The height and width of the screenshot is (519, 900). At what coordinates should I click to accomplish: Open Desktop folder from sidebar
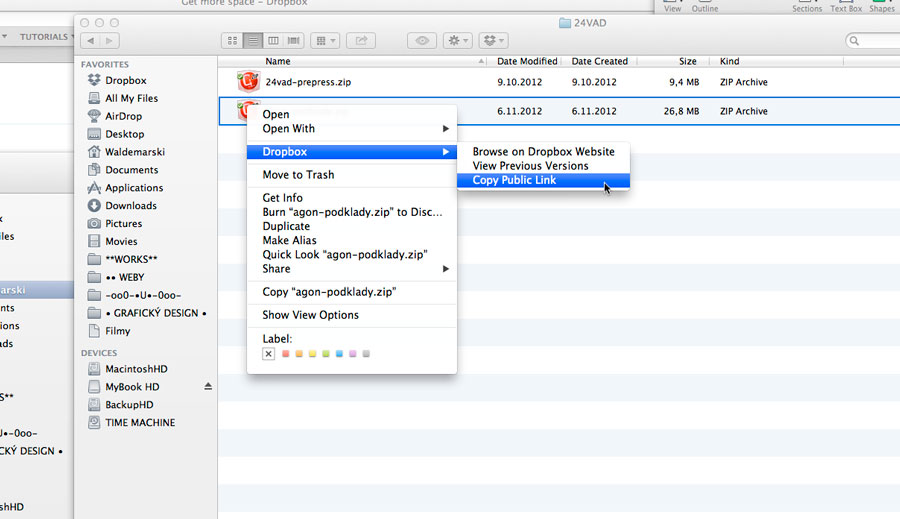[124, 134]
